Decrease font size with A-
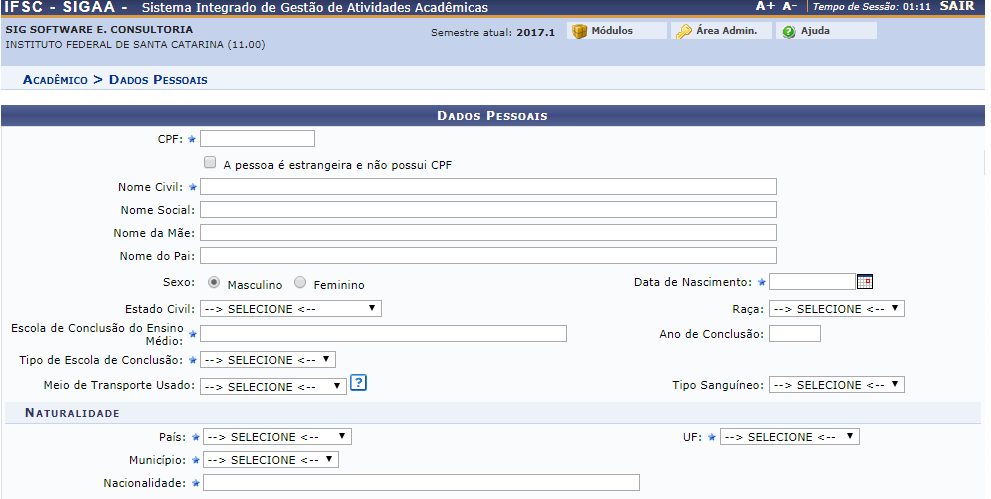 pos(789,6)
